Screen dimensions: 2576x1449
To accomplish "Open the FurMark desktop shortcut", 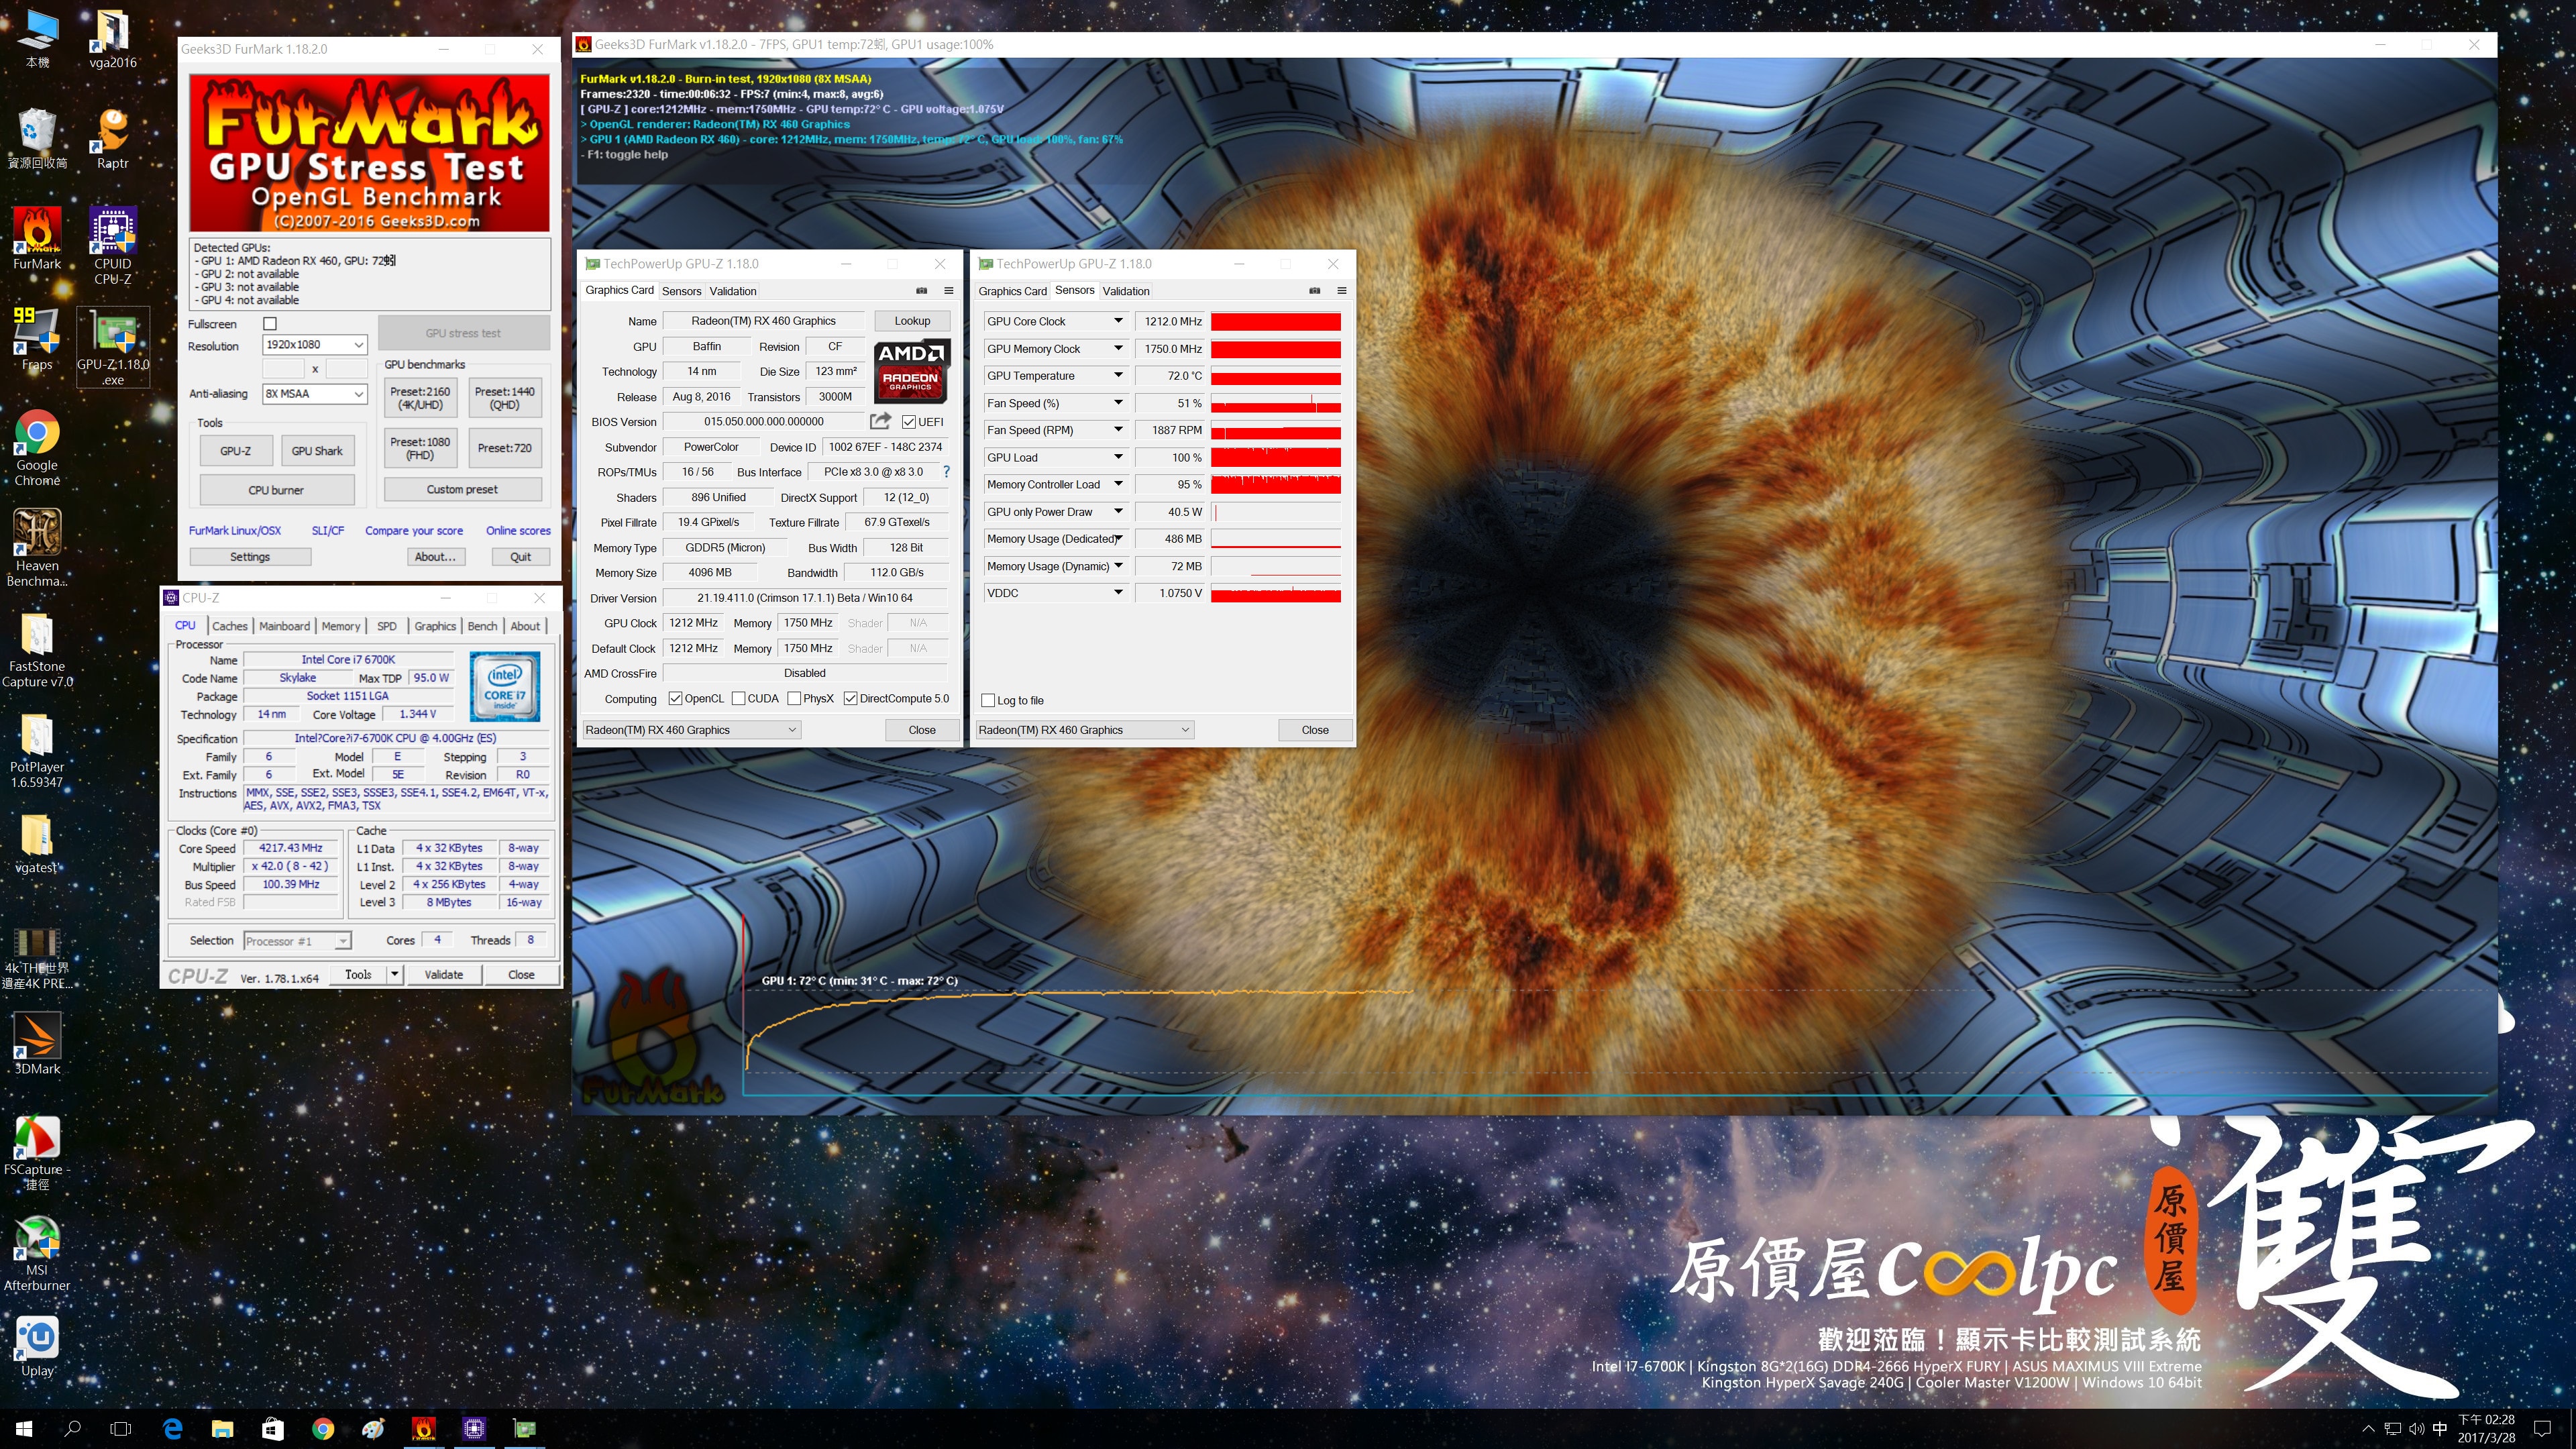I will 37,238.
